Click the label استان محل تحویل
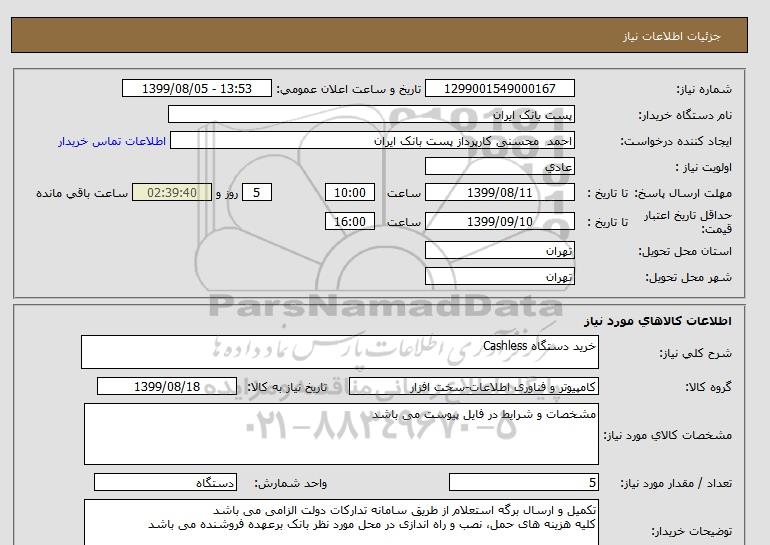Viewport: 770px width, 545px height. click(x=685, y=251)
